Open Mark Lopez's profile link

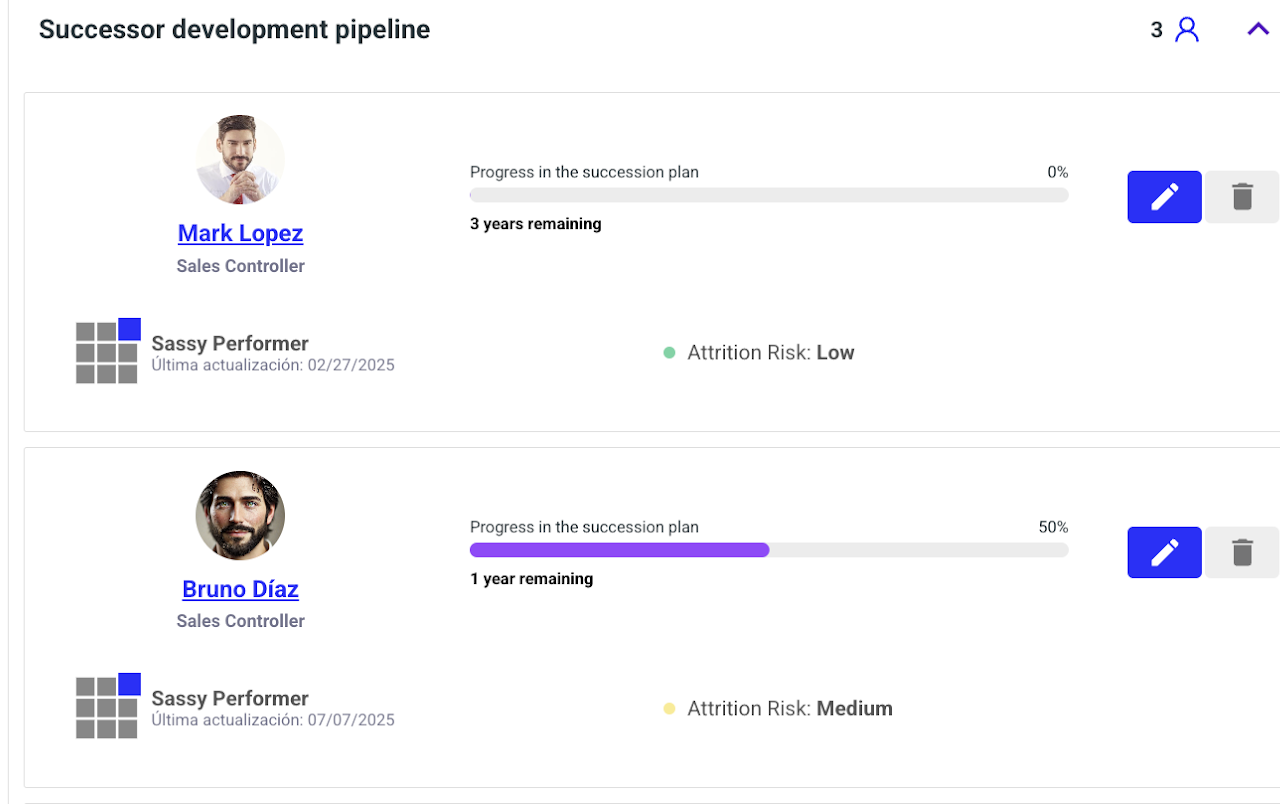pos(240,233)
